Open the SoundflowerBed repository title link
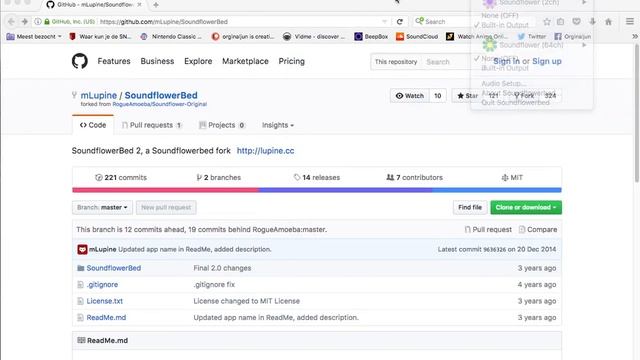Screen dimensions: 640x360 (x=161, y=95)
